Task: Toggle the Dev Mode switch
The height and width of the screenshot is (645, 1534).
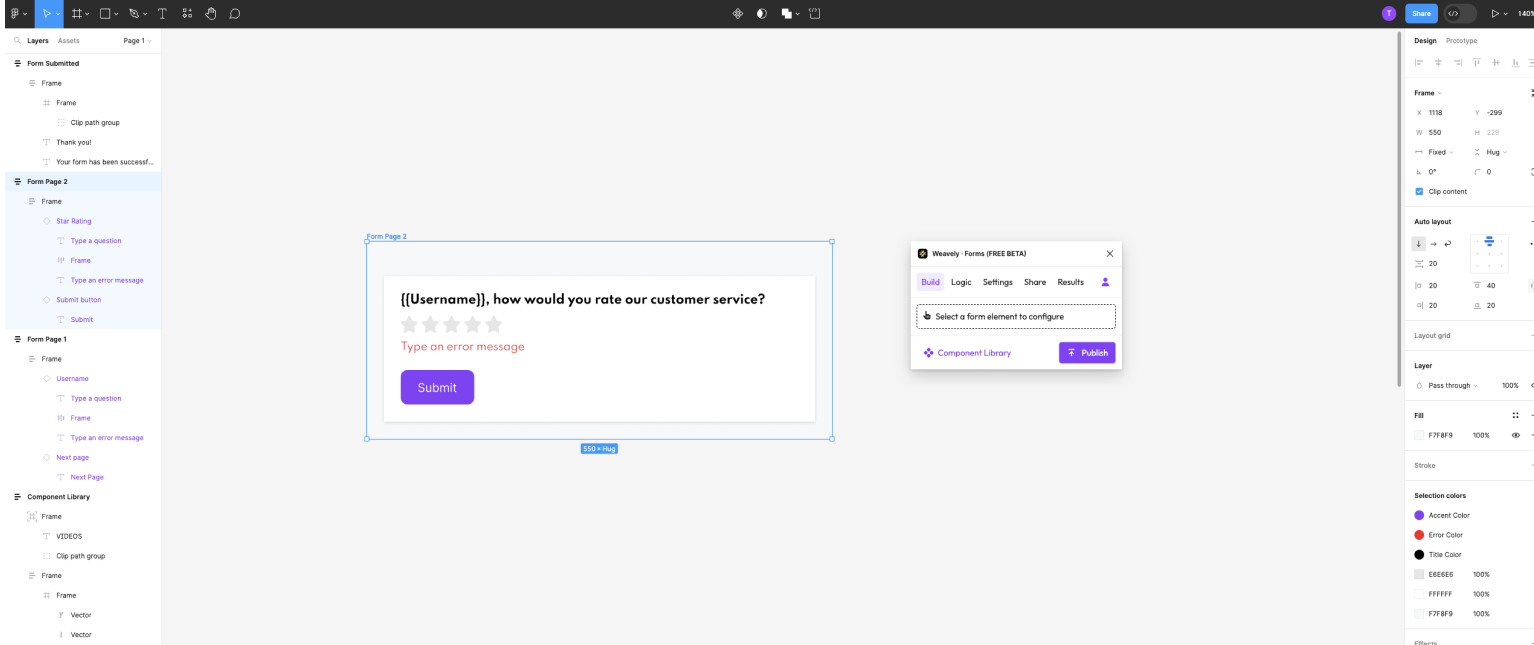Action: click(1460, 14)
